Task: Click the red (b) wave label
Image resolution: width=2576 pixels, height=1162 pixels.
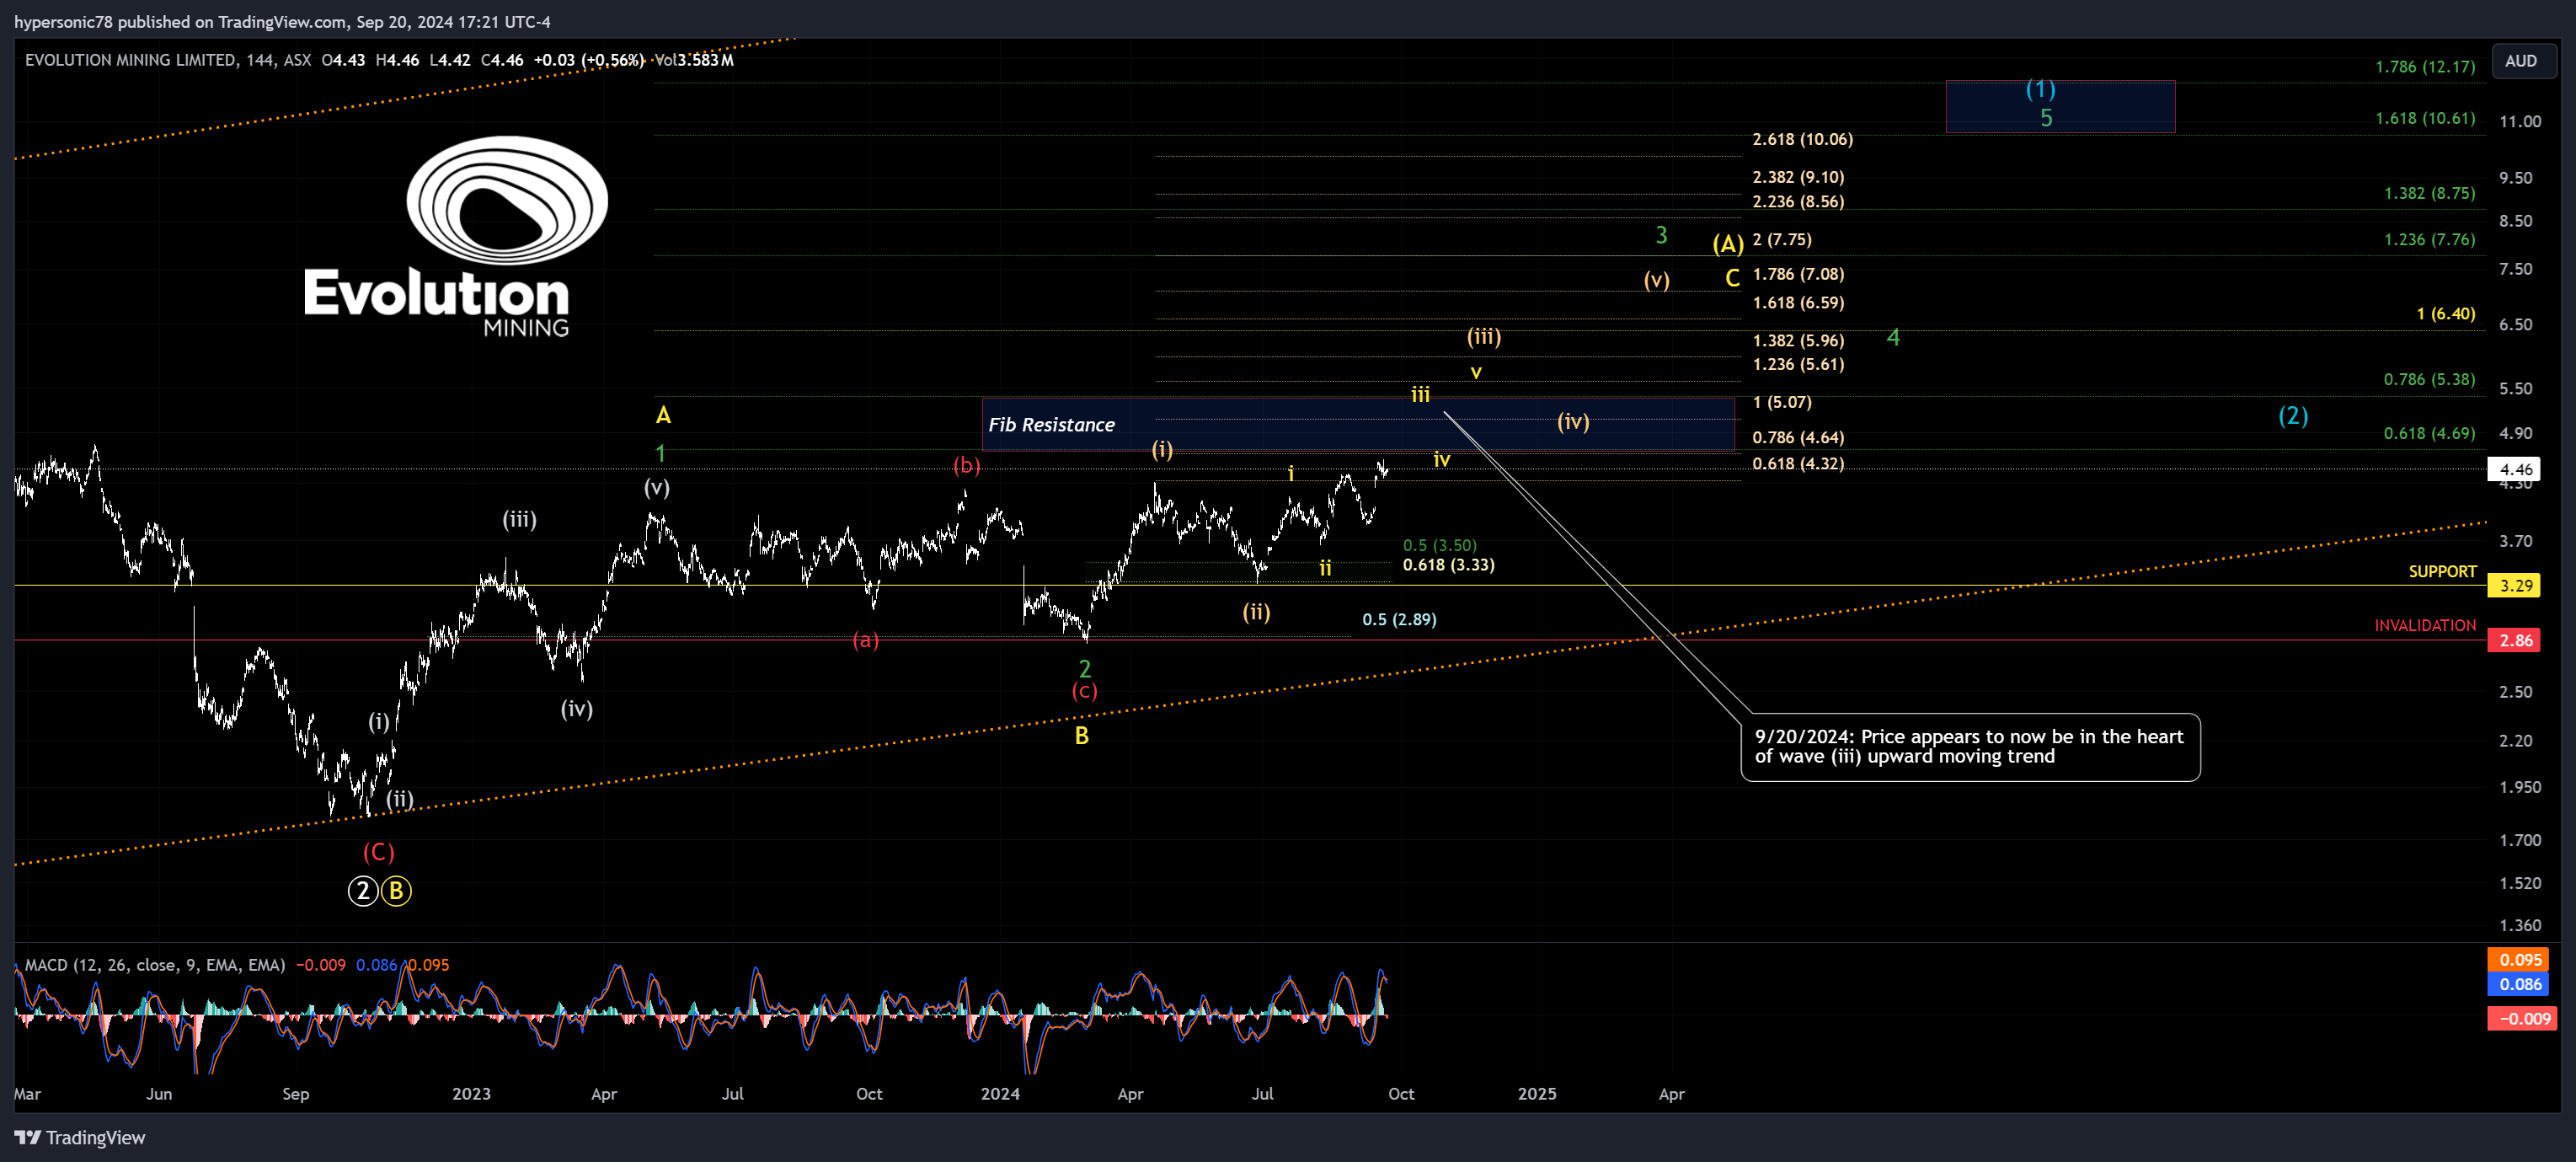Action: tap(966, 465)
